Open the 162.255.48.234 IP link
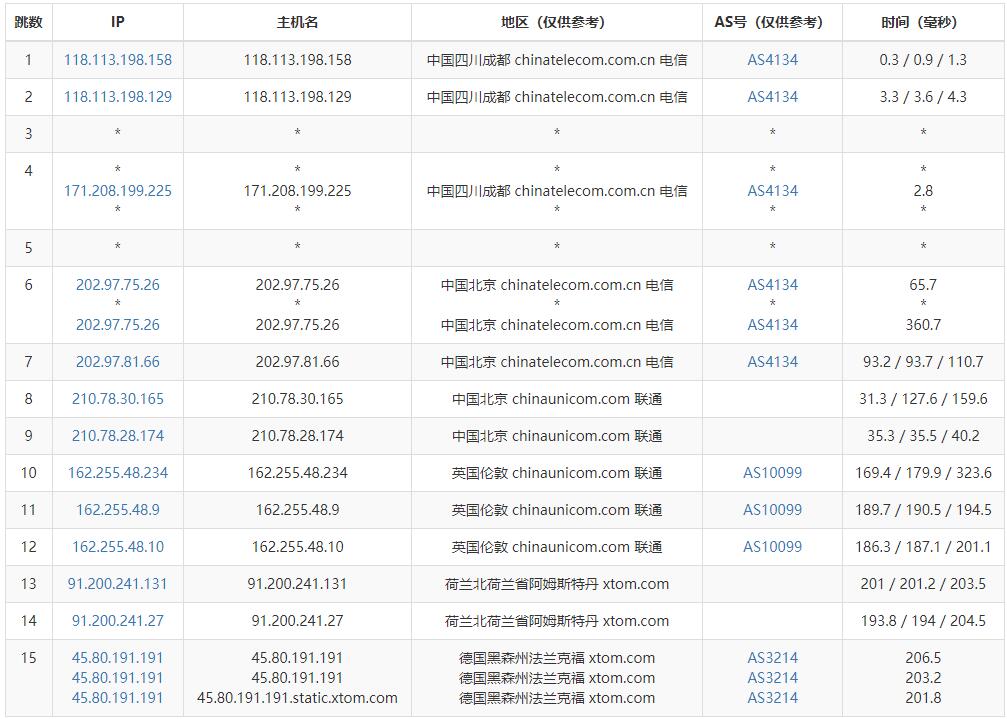The image size is (1007, 719). click(118, 473)
